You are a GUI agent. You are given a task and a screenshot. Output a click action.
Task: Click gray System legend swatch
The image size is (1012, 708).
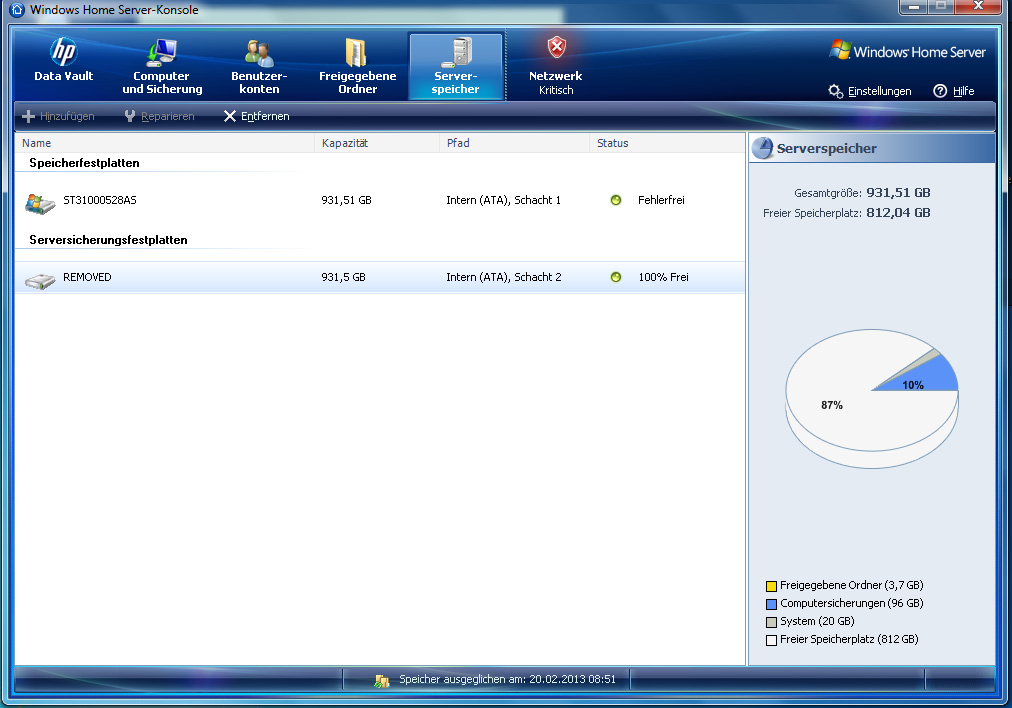point(771,623)
